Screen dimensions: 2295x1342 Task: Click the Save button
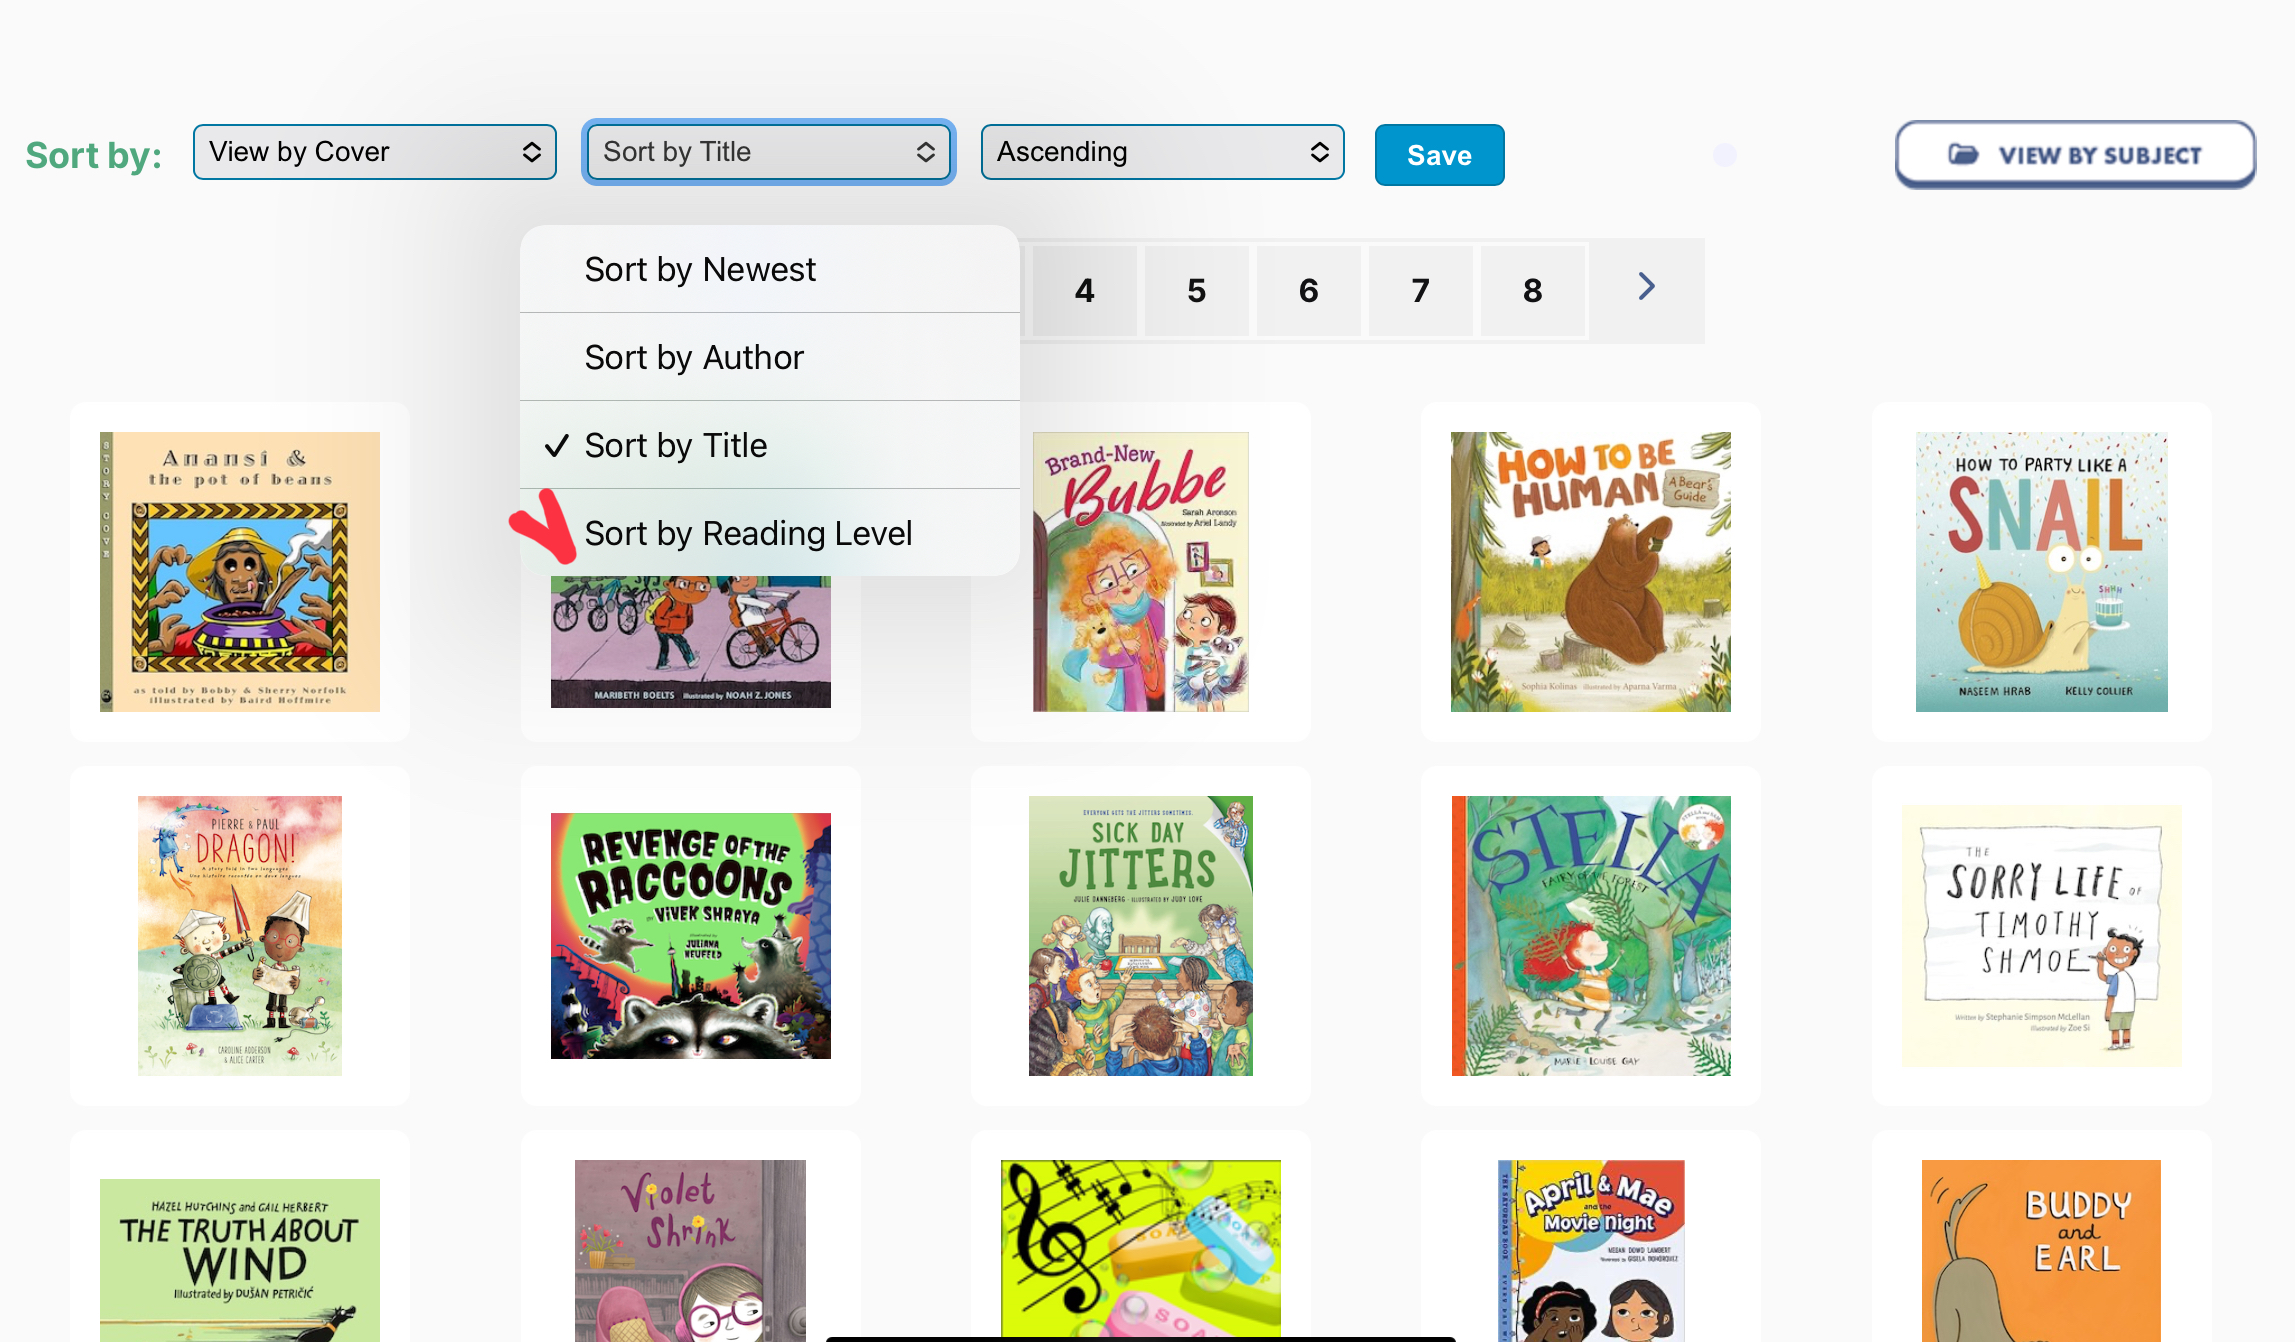click(x=1439, y=155)
